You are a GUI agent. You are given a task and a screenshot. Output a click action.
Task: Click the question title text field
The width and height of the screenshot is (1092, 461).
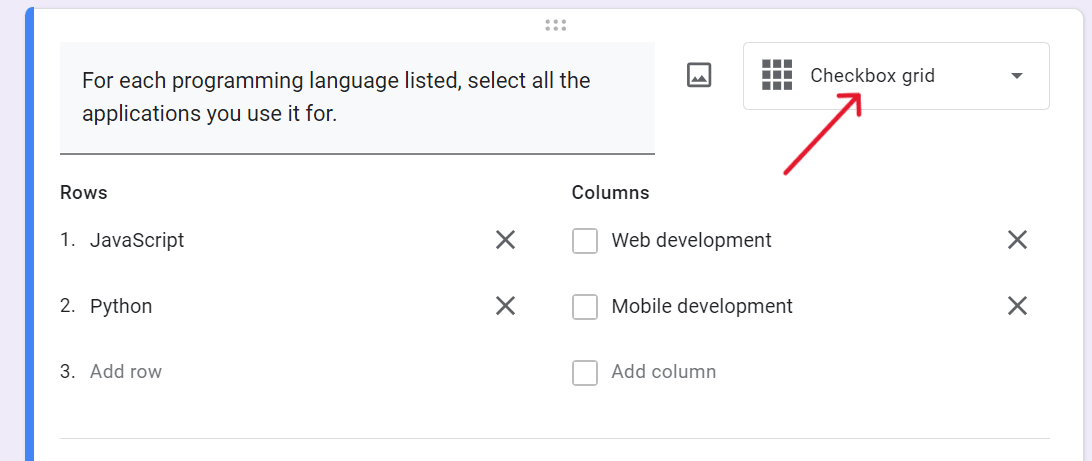[357, 97]
